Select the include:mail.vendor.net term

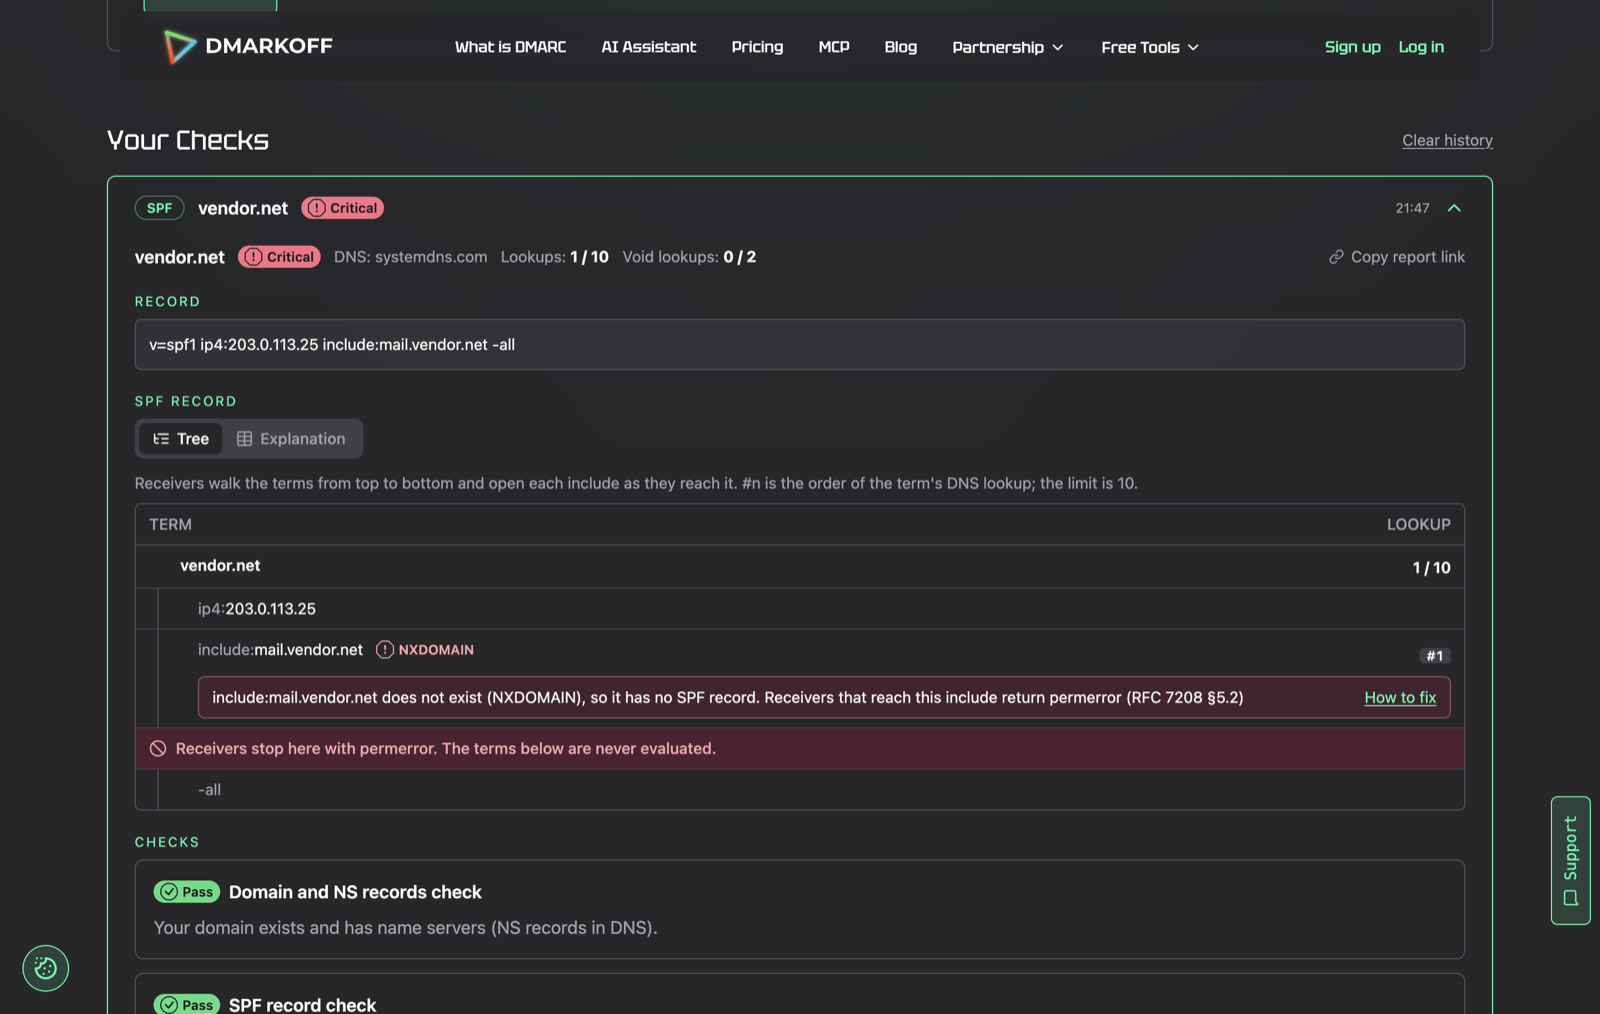[x=280, y=650]
